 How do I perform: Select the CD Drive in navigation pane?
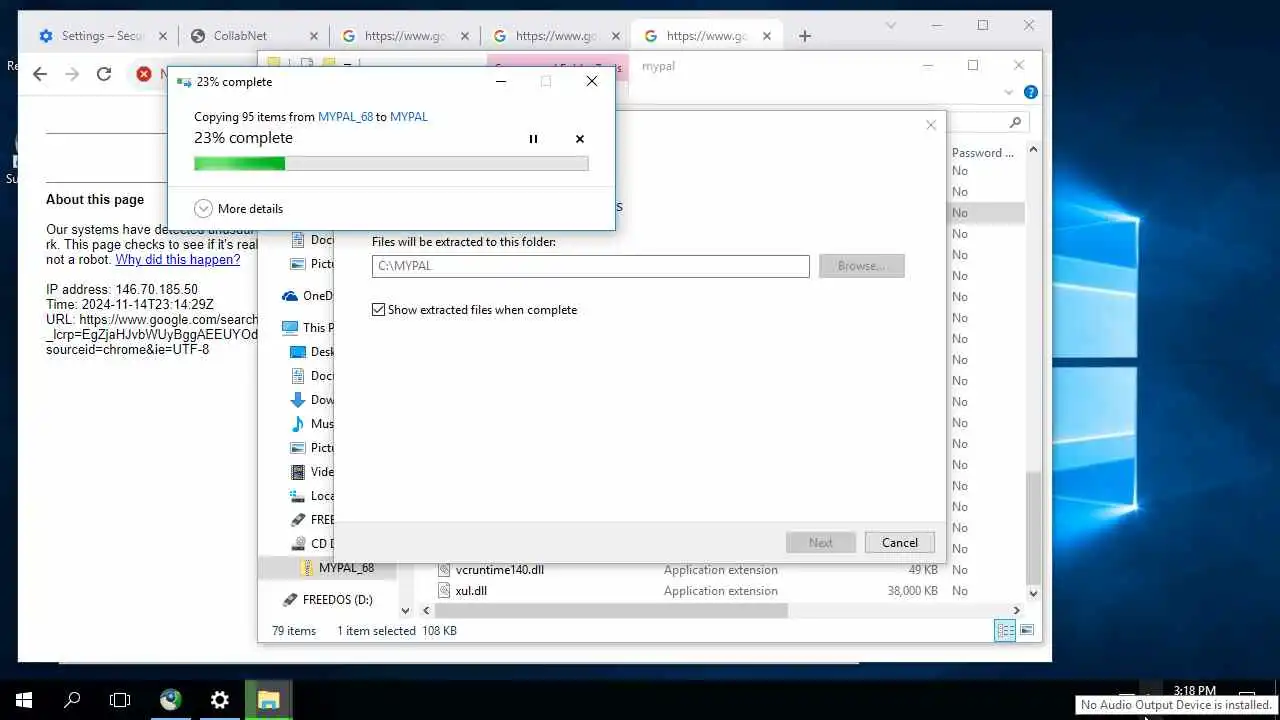[x=311, y=544]
